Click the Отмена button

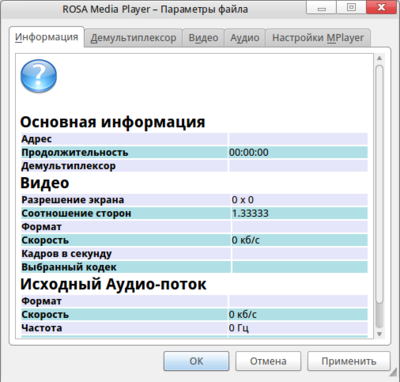click(x=268, y=361)
